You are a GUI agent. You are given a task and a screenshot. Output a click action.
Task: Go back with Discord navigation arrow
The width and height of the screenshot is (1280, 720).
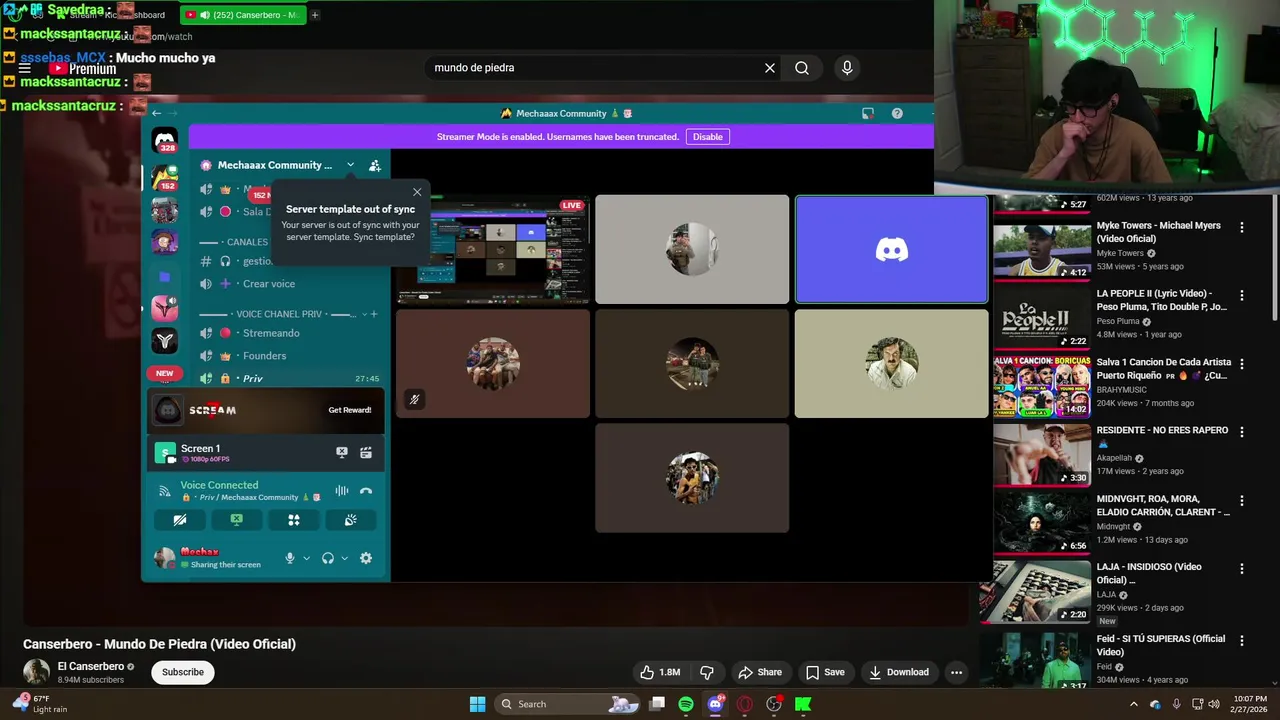tap(157, 113)
